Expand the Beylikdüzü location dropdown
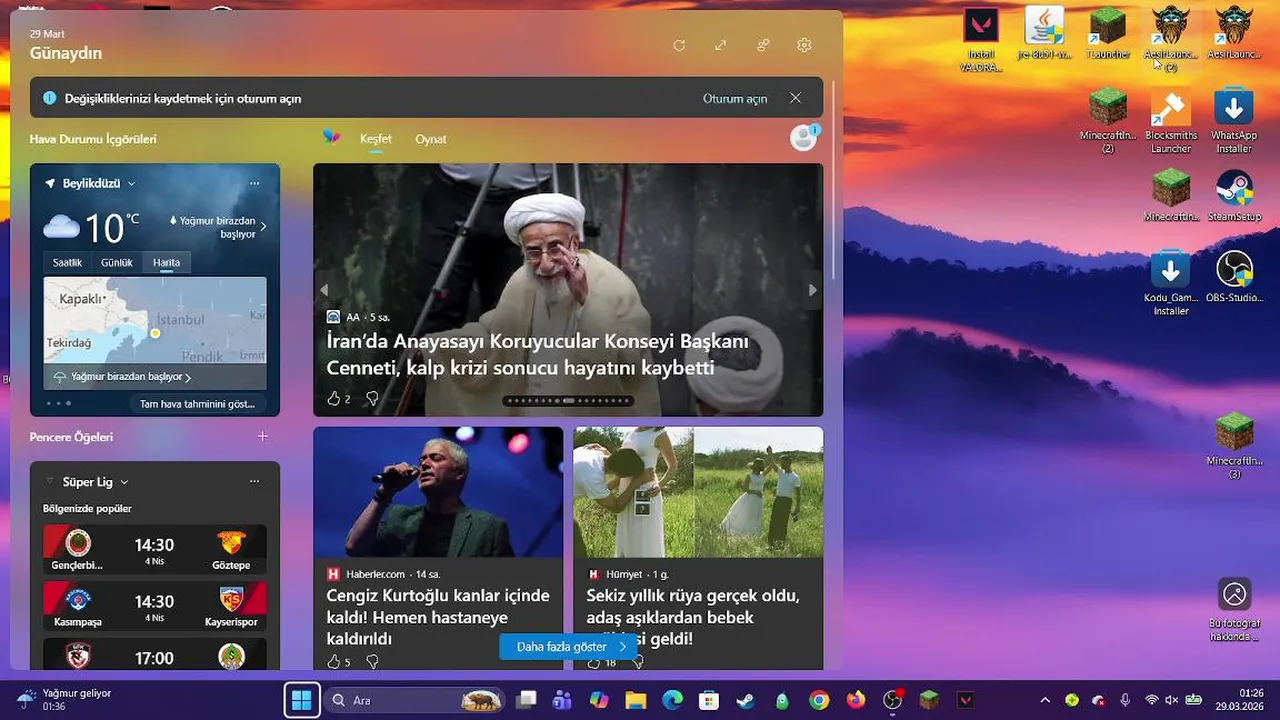Image resolution: width=1280 pixels, height=720 pixels. [x=131, y=184]
